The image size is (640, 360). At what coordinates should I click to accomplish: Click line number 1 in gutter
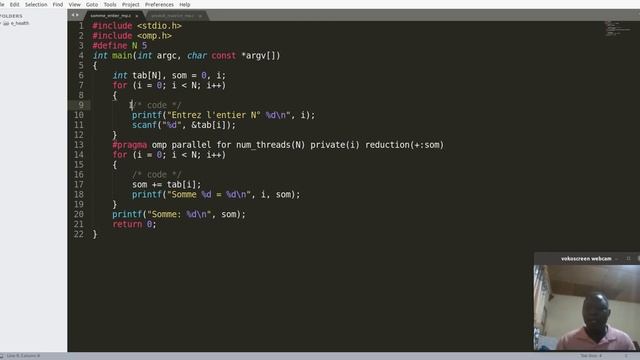point(81,26)
